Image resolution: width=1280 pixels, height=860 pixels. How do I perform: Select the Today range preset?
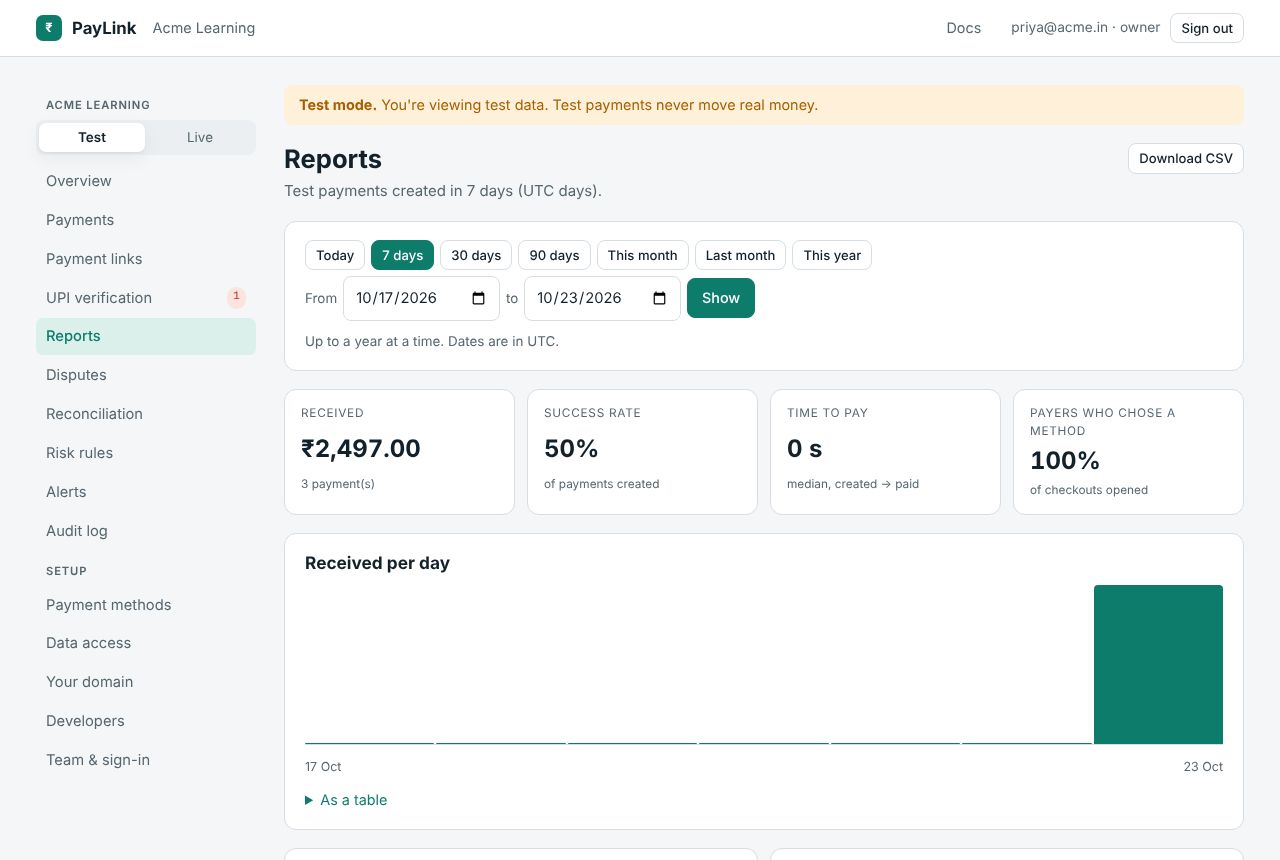(335, 255)
